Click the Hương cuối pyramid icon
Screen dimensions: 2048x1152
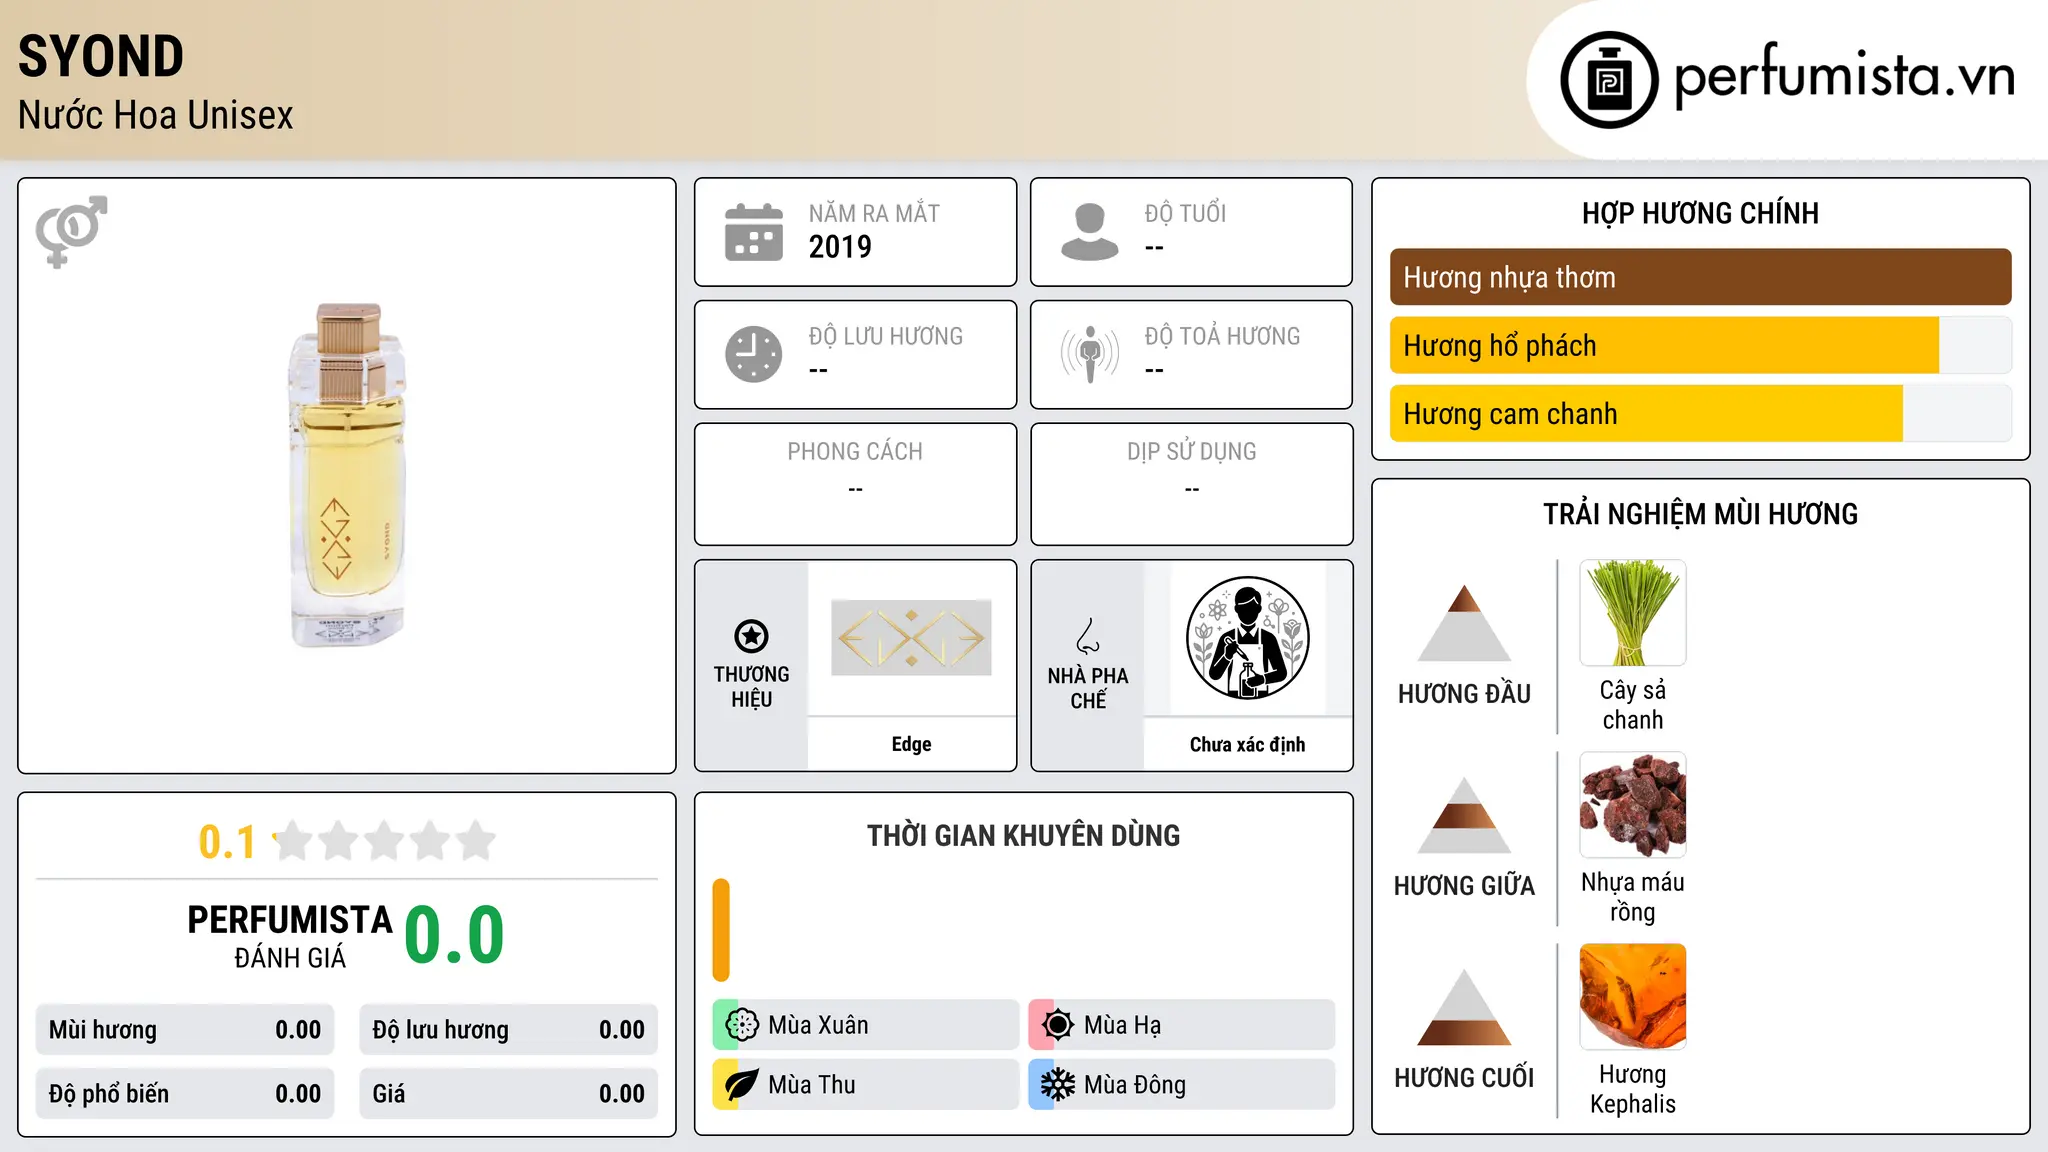click(x=1464, y=1007)
